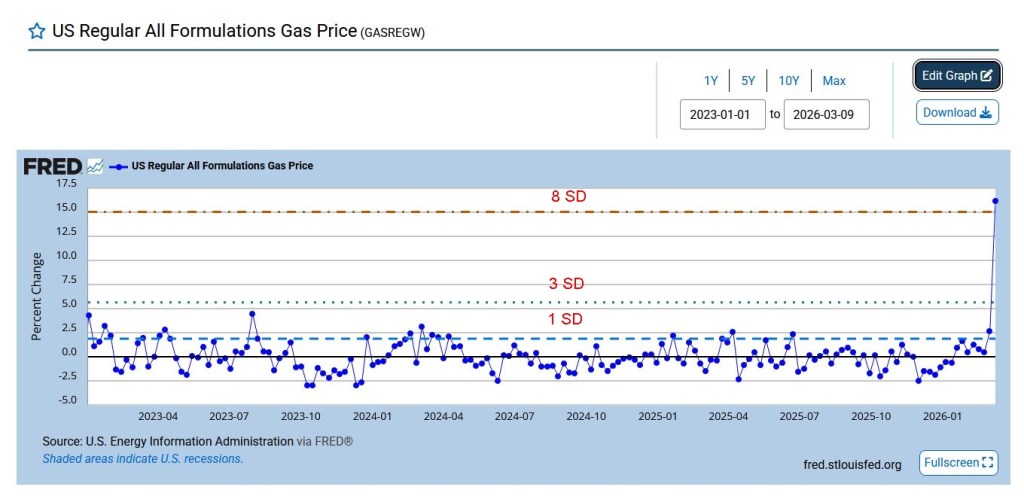Open the chart in Fullscreen
This screenshot has width=1024, height=496.
click(x=958, y=463)
